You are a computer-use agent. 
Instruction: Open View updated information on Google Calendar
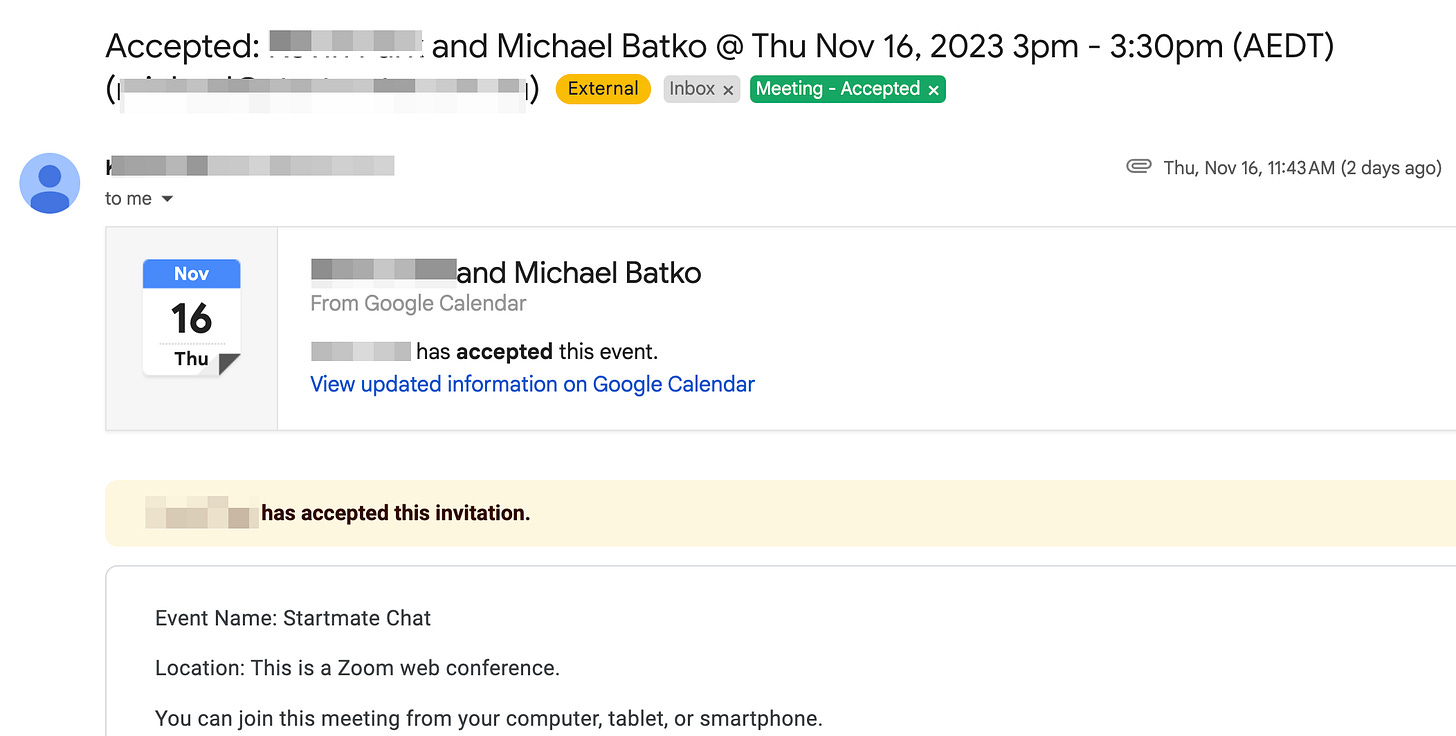point(532,384)
